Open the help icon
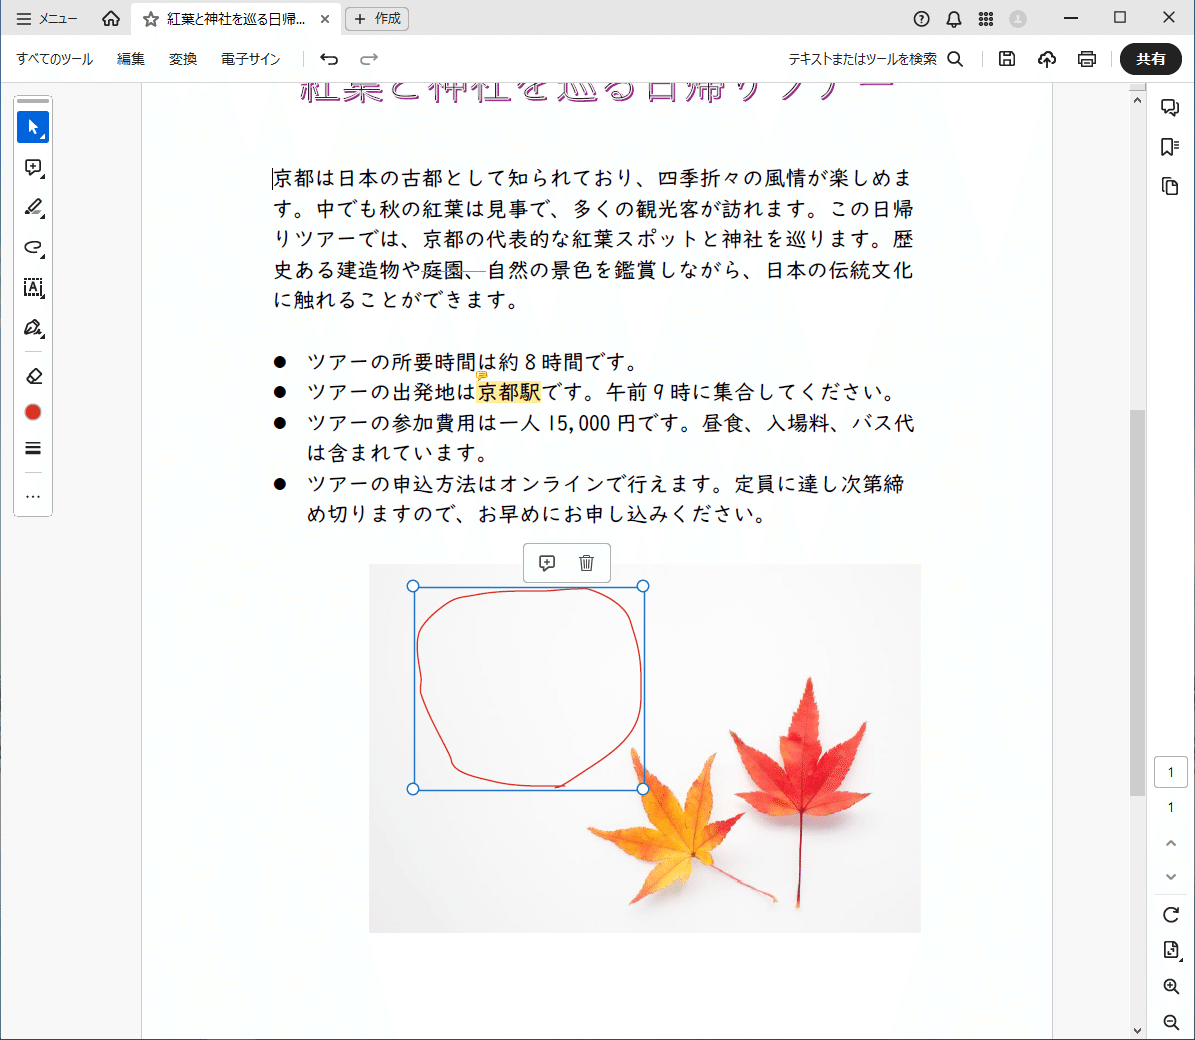 pyautogui.click(x=921, y=19)
